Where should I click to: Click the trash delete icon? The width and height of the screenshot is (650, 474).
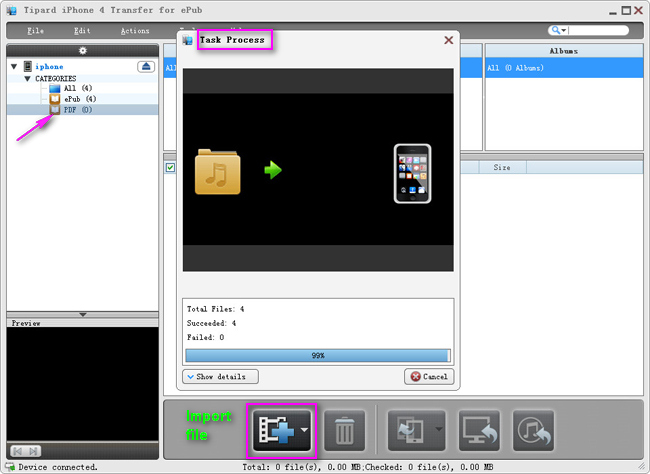click(344, 431)
